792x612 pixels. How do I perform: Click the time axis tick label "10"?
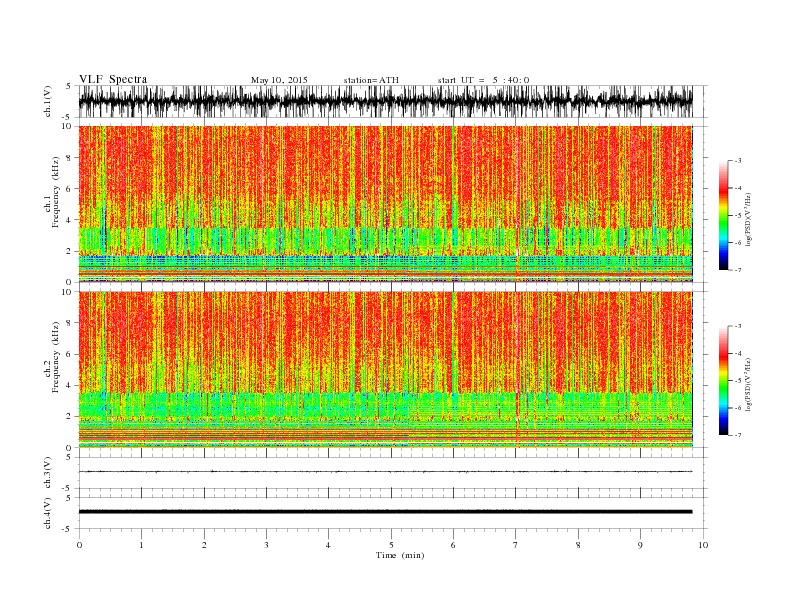pyautogui.click(x=703, y=545)
